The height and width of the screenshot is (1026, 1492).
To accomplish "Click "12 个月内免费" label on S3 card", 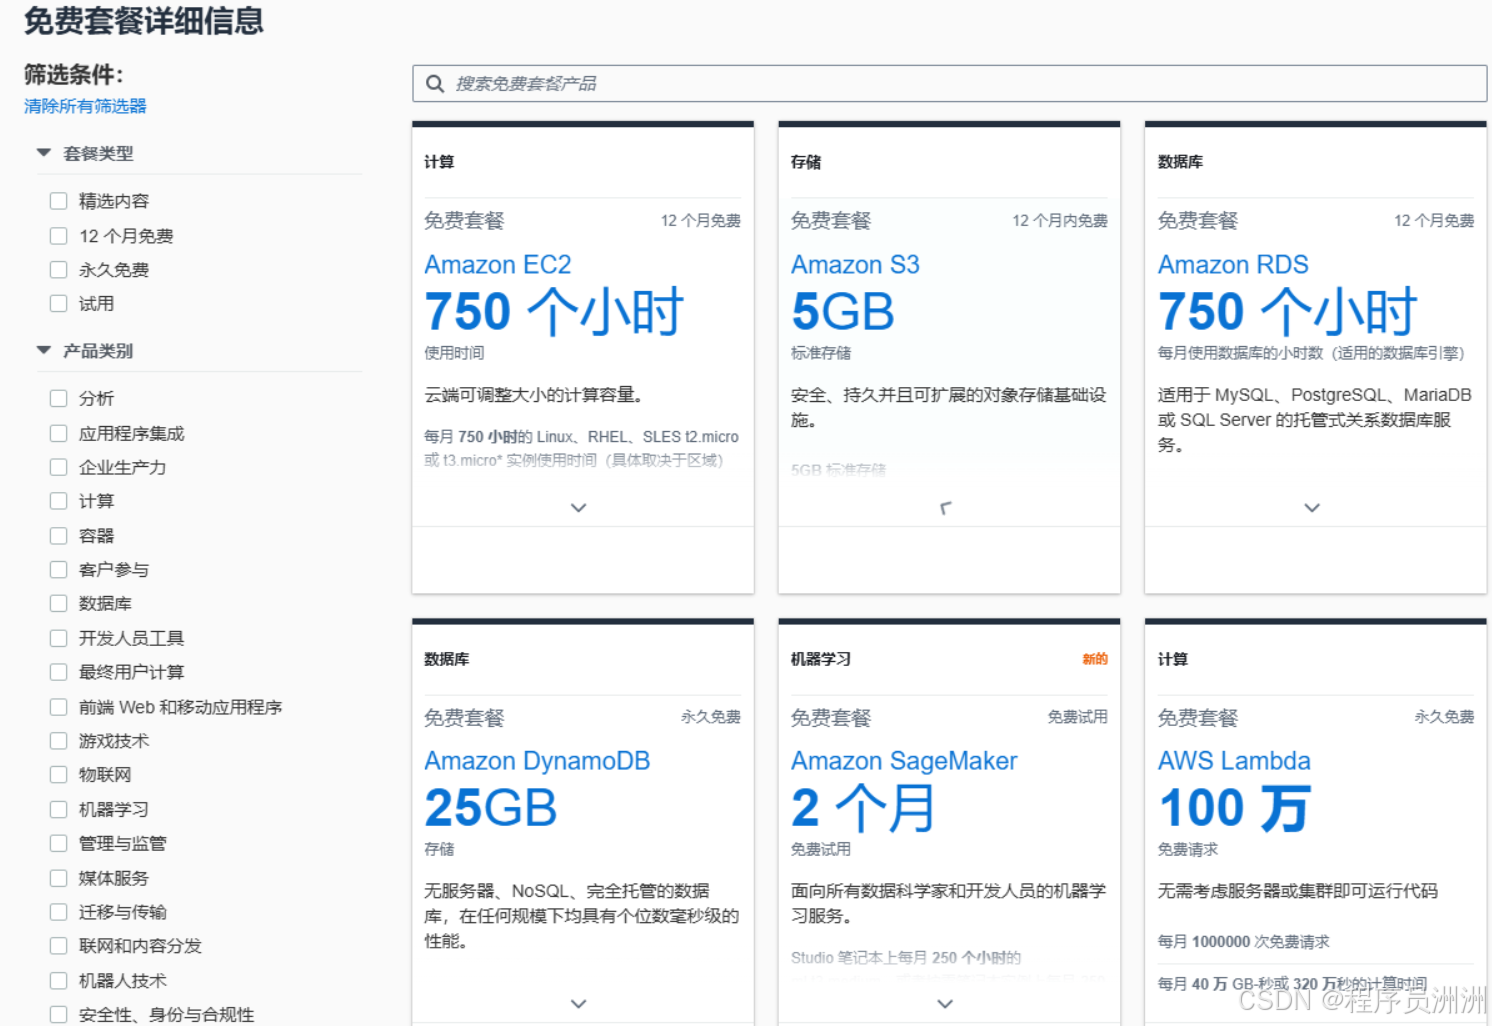I will coord(1060,221).
